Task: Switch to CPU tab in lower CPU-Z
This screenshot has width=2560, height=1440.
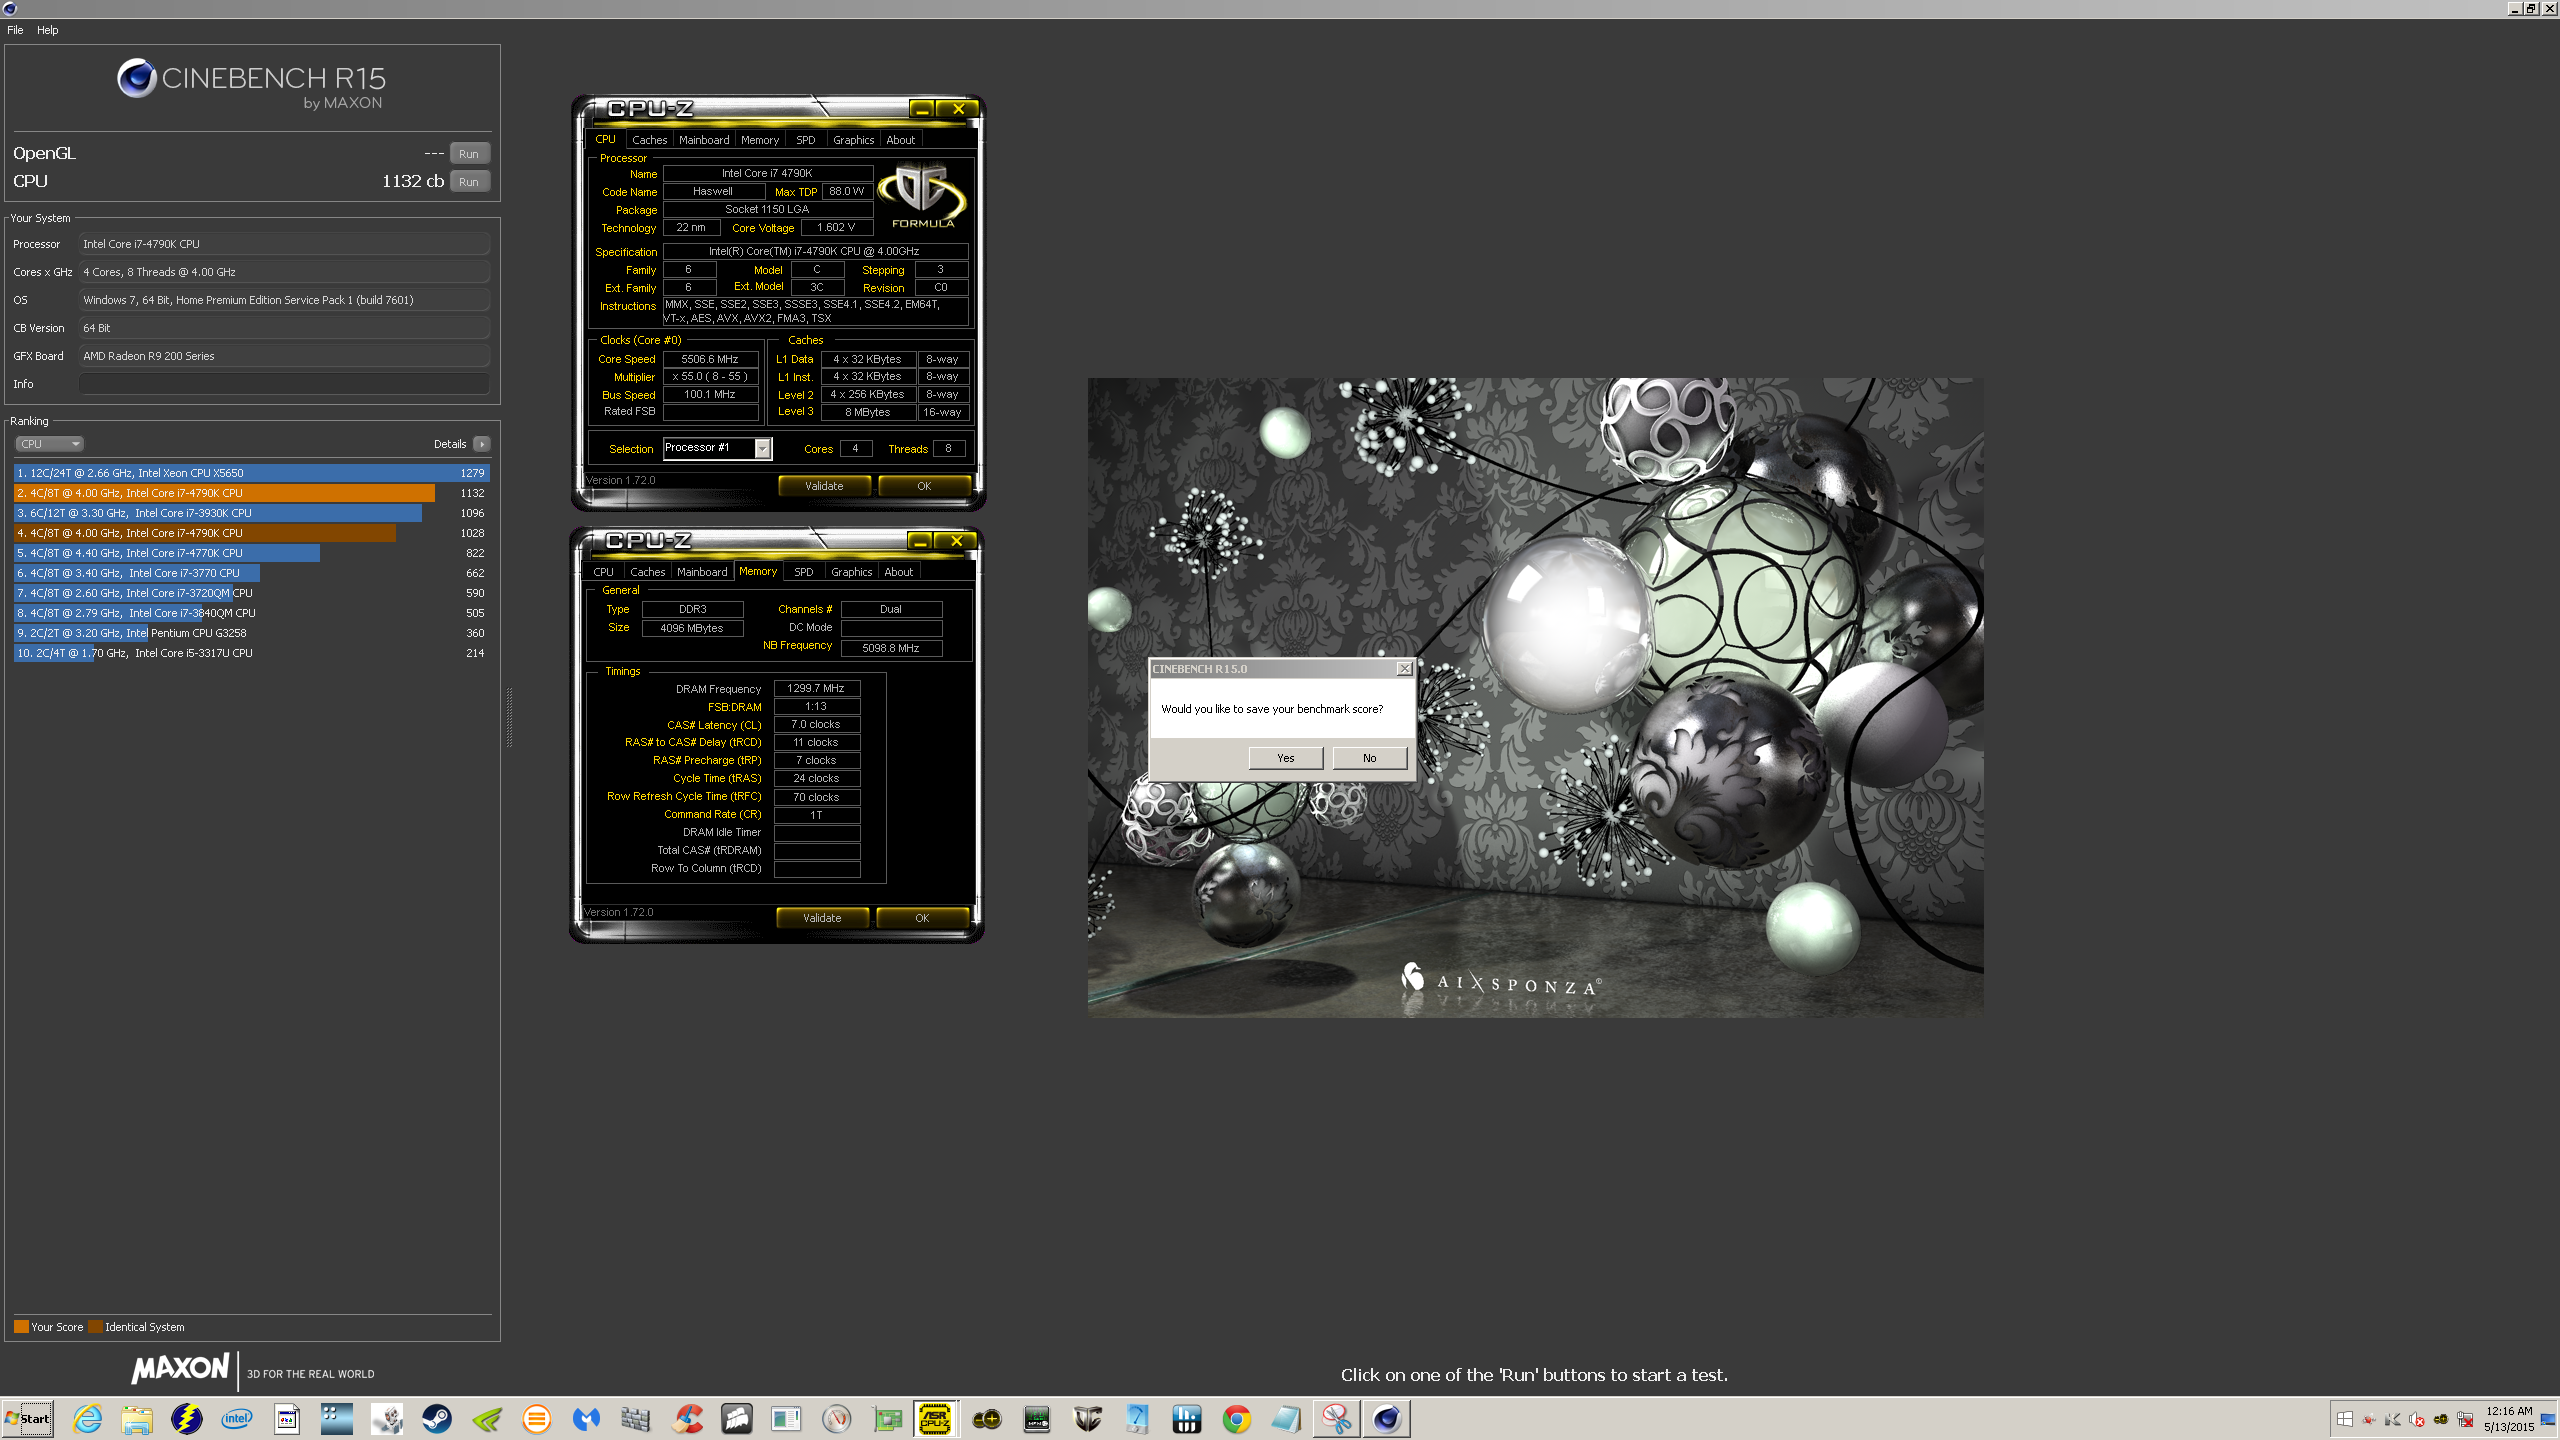Action: 604,572
